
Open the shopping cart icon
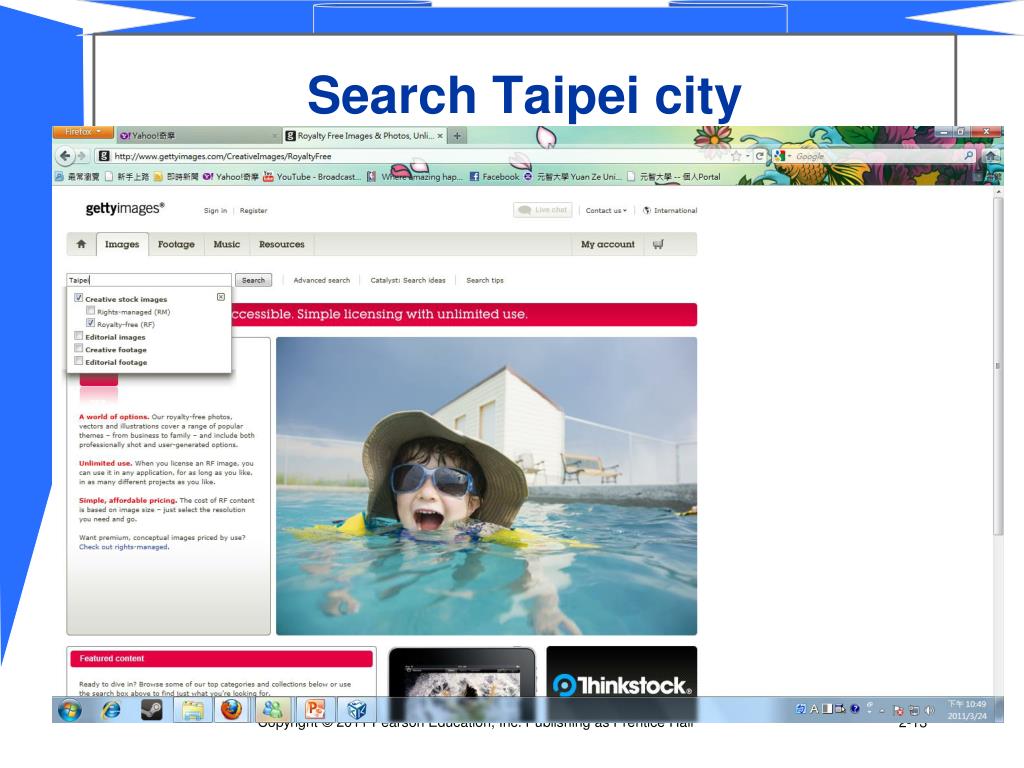658,244
